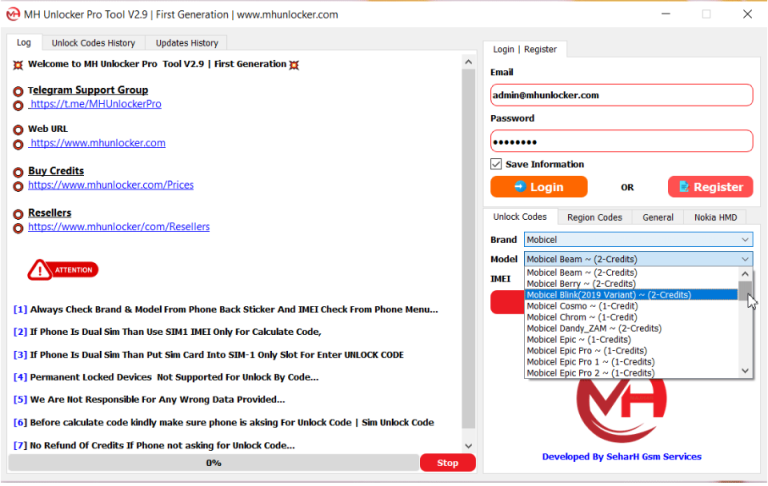Click the bullet icon beside t.me/MHUnlockerPro link

[18, 105]
